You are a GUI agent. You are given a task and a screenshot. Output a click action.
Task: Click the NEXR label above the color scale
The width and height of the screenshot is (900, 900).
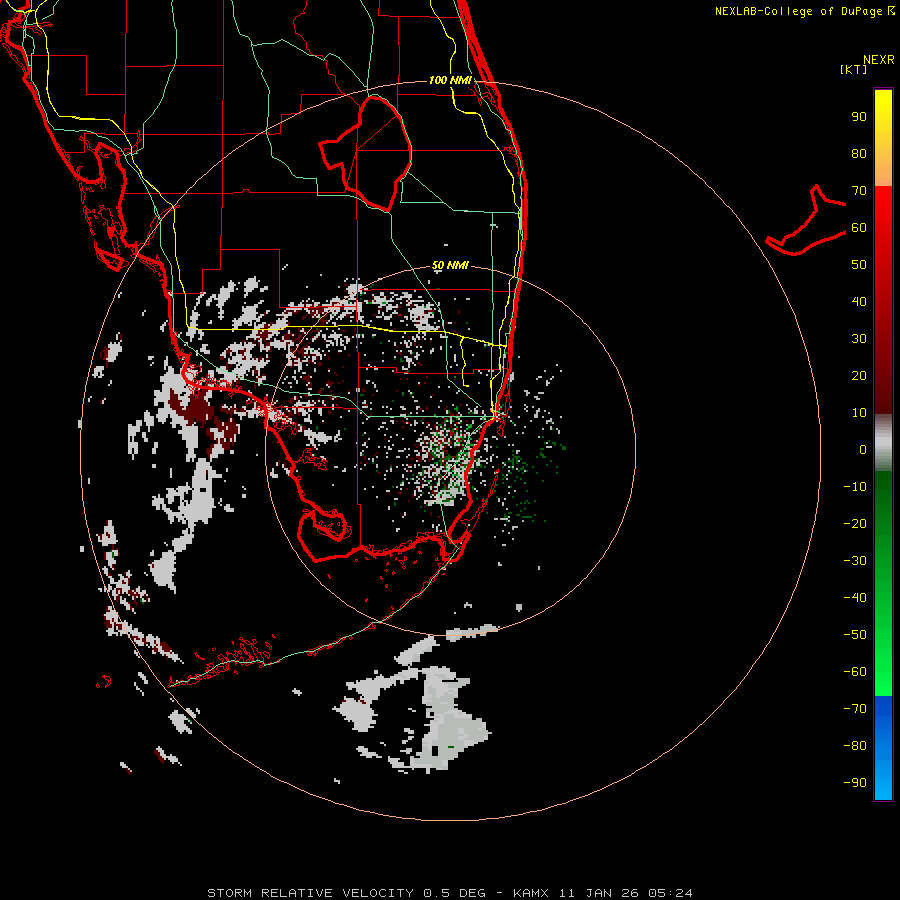(x=879, y=60)
